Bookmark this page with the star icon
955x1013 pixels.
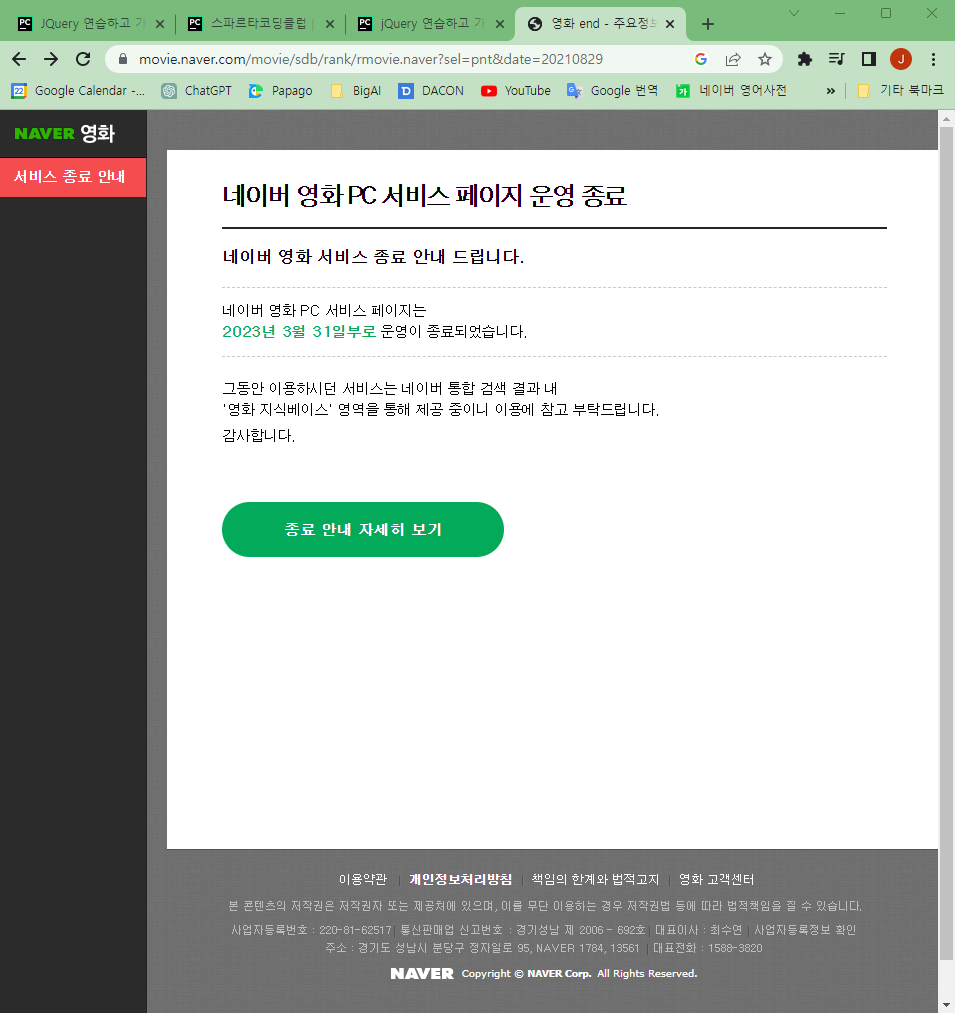(765, 59)
